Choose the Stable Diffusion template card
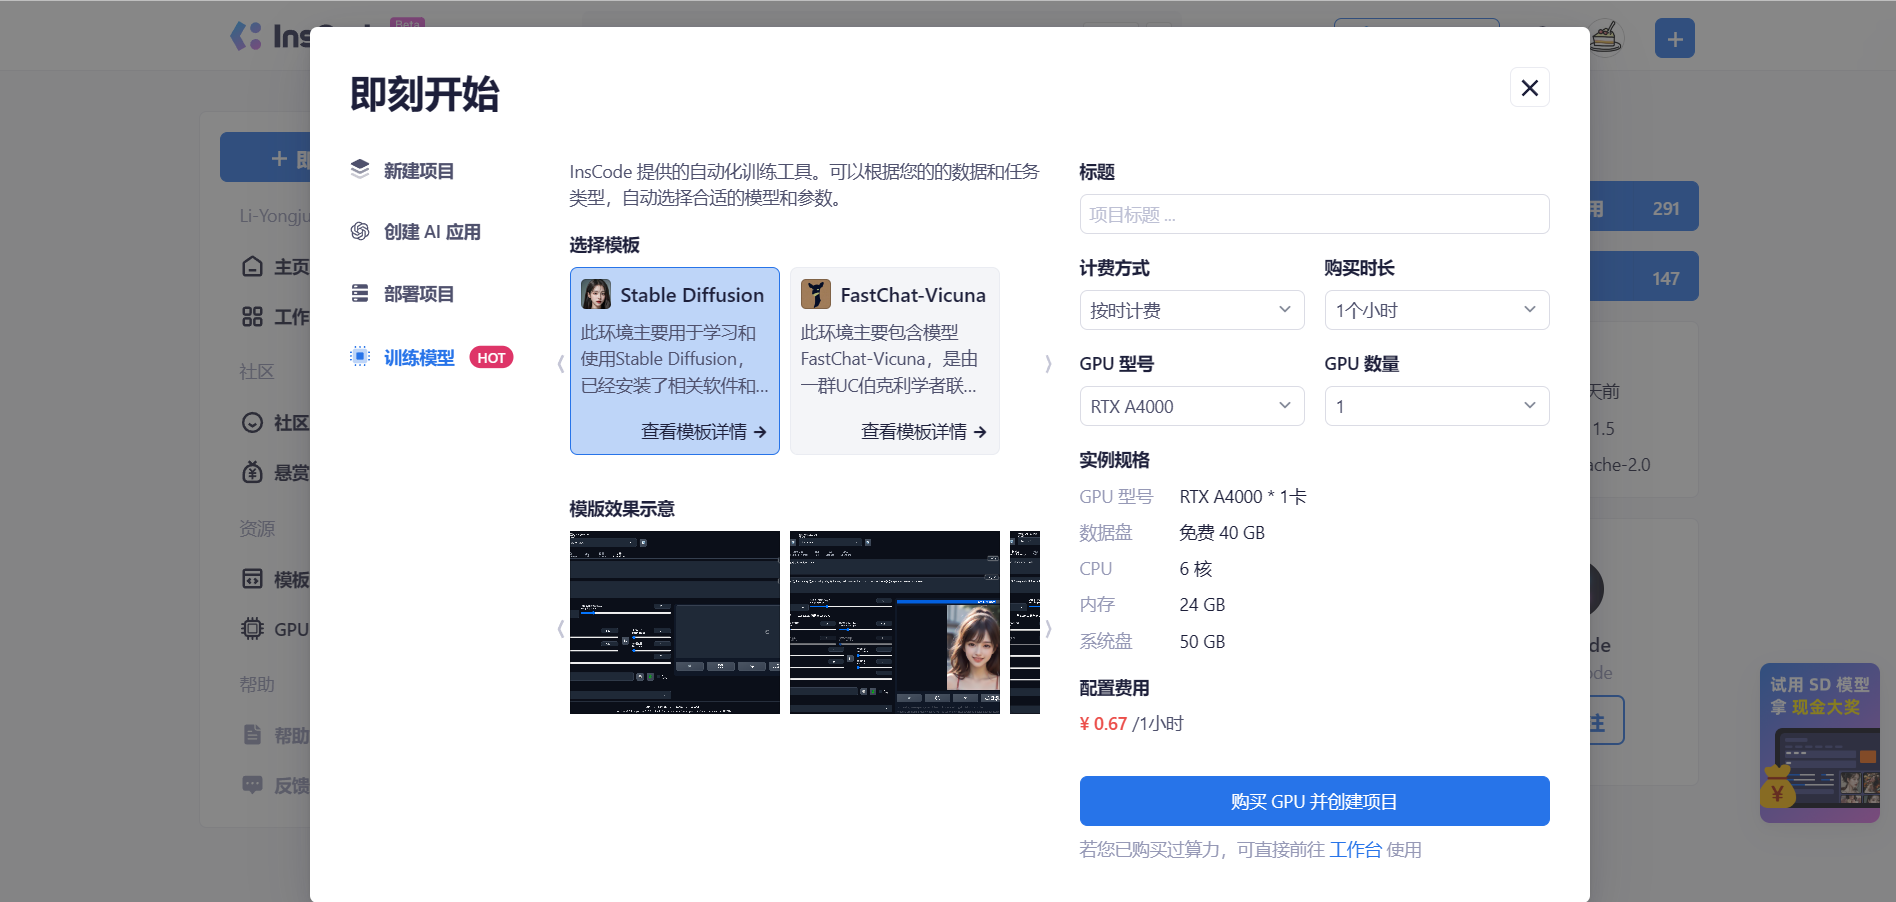 tap(675, 361)
